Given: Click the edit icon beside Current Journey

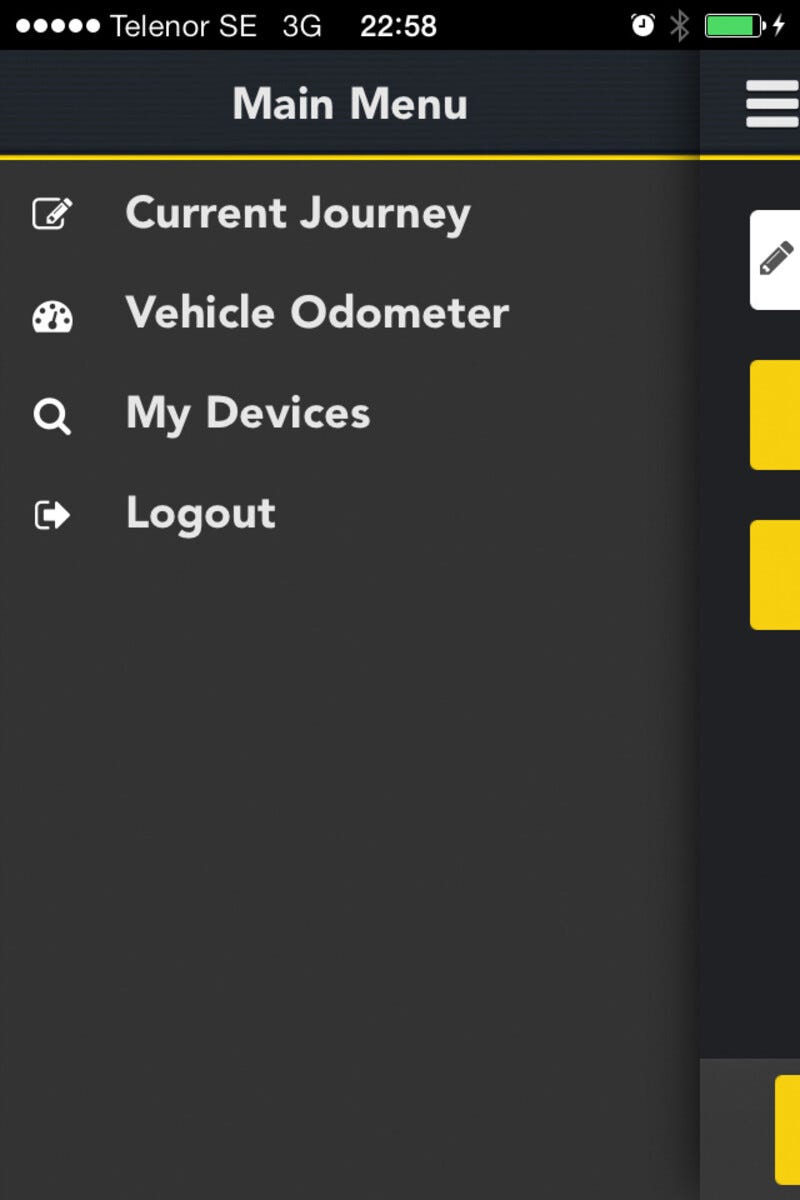Looking at the screenshot, I should 52,213.
